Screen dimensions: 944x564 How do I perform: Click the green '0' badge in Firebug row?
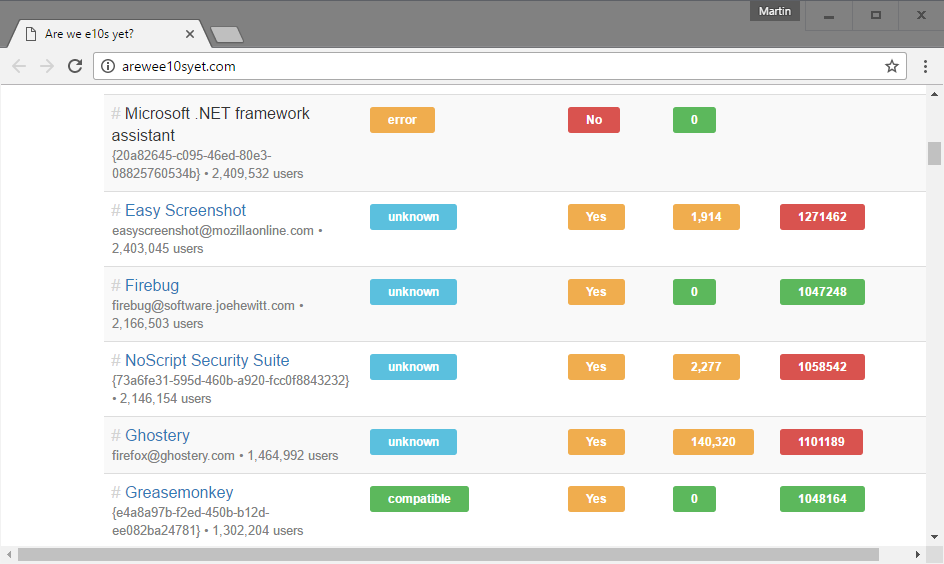[x=694, y=292]
